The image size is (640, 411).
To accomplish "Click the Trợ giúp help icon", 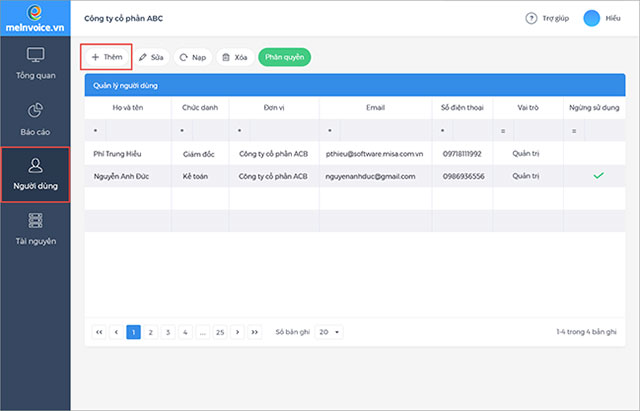I will 531,18.
